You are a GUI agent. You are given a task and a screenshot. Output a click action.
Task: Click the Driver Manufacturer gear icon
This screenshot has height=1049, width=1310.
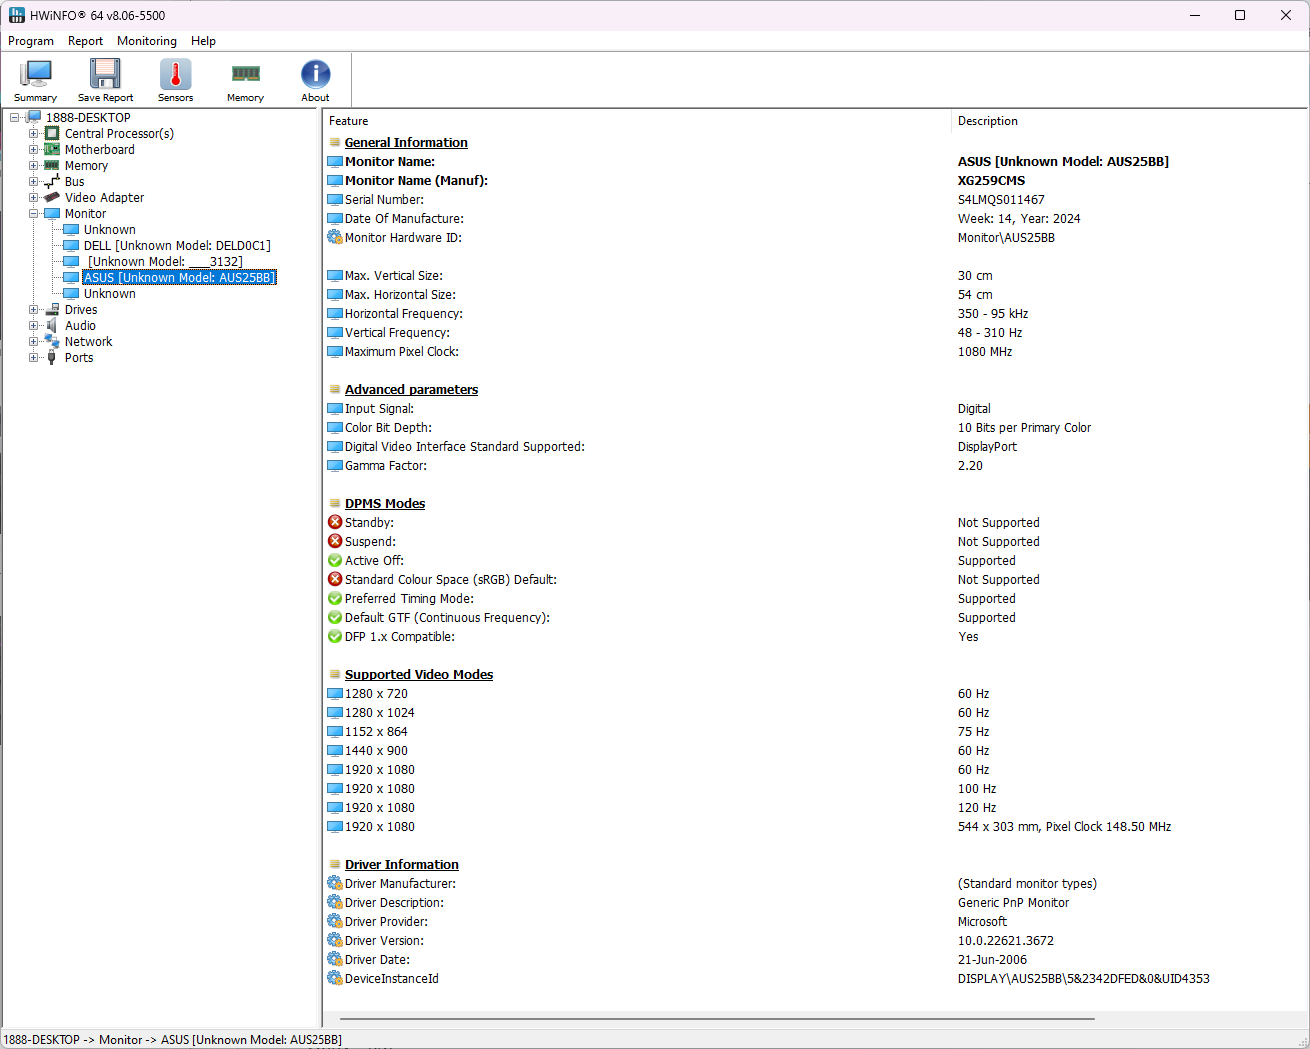(x=335, y=884)
